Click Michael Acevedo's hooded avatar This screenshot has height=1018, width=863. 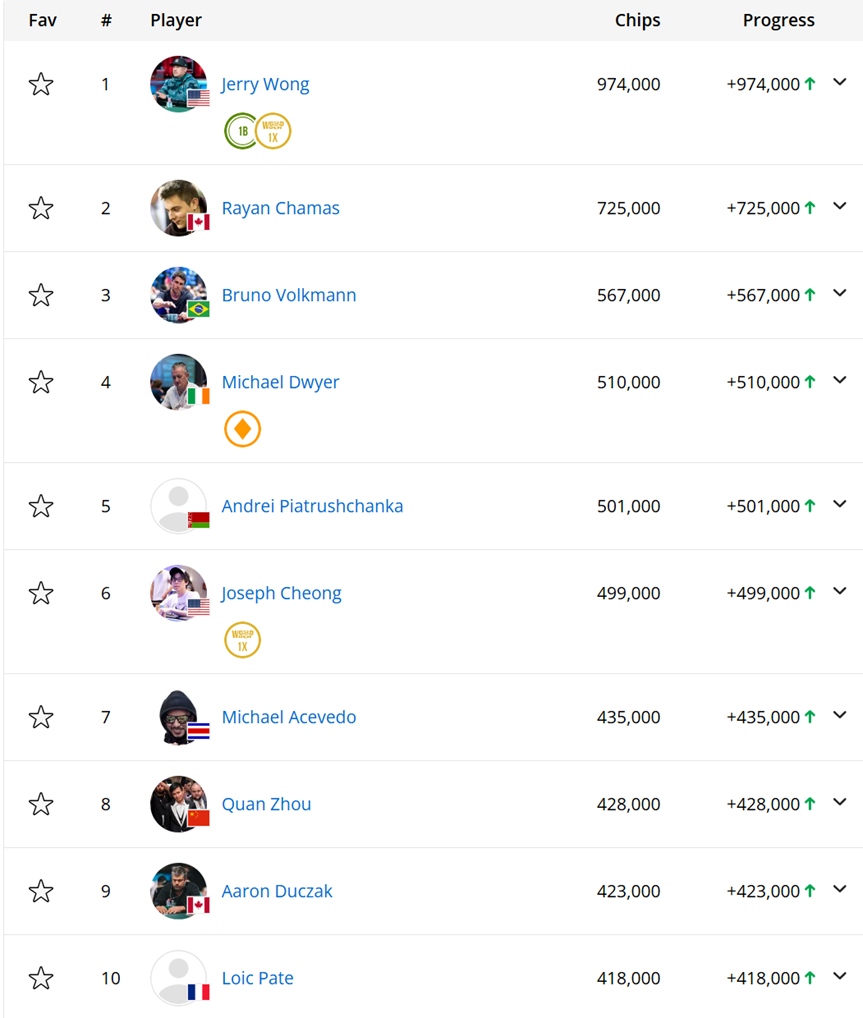point(179,717)
